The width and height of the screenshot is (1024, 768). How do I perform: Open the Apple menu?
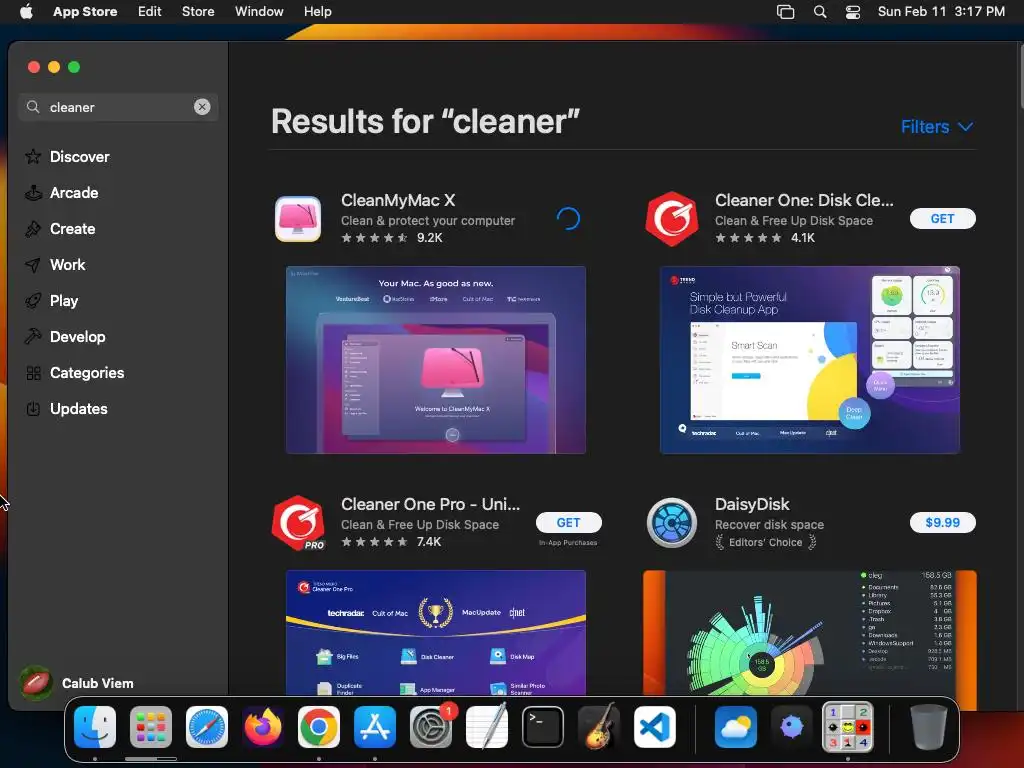coord(26,12)
